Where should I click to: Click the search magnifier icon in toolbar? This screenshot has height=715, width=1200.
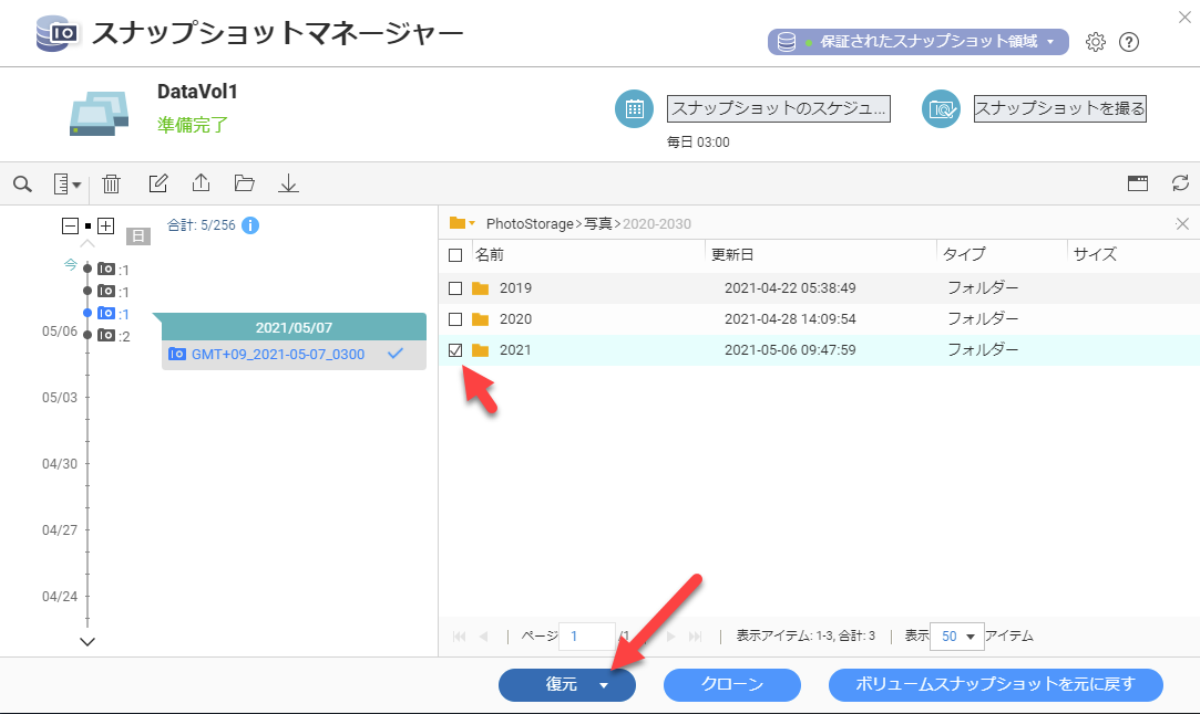[22, 184]
